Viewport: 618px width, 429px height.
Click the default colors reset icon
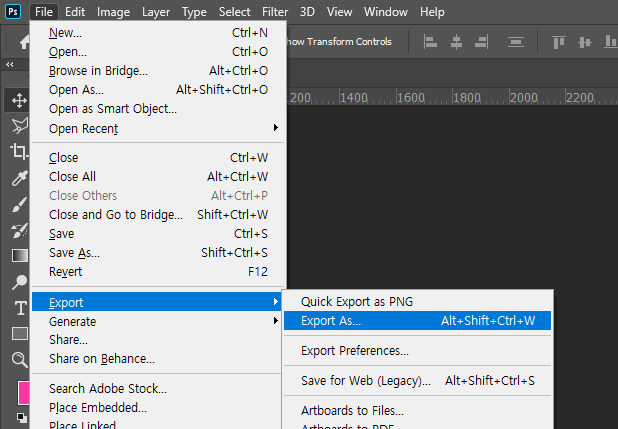(x=22, y=417)
